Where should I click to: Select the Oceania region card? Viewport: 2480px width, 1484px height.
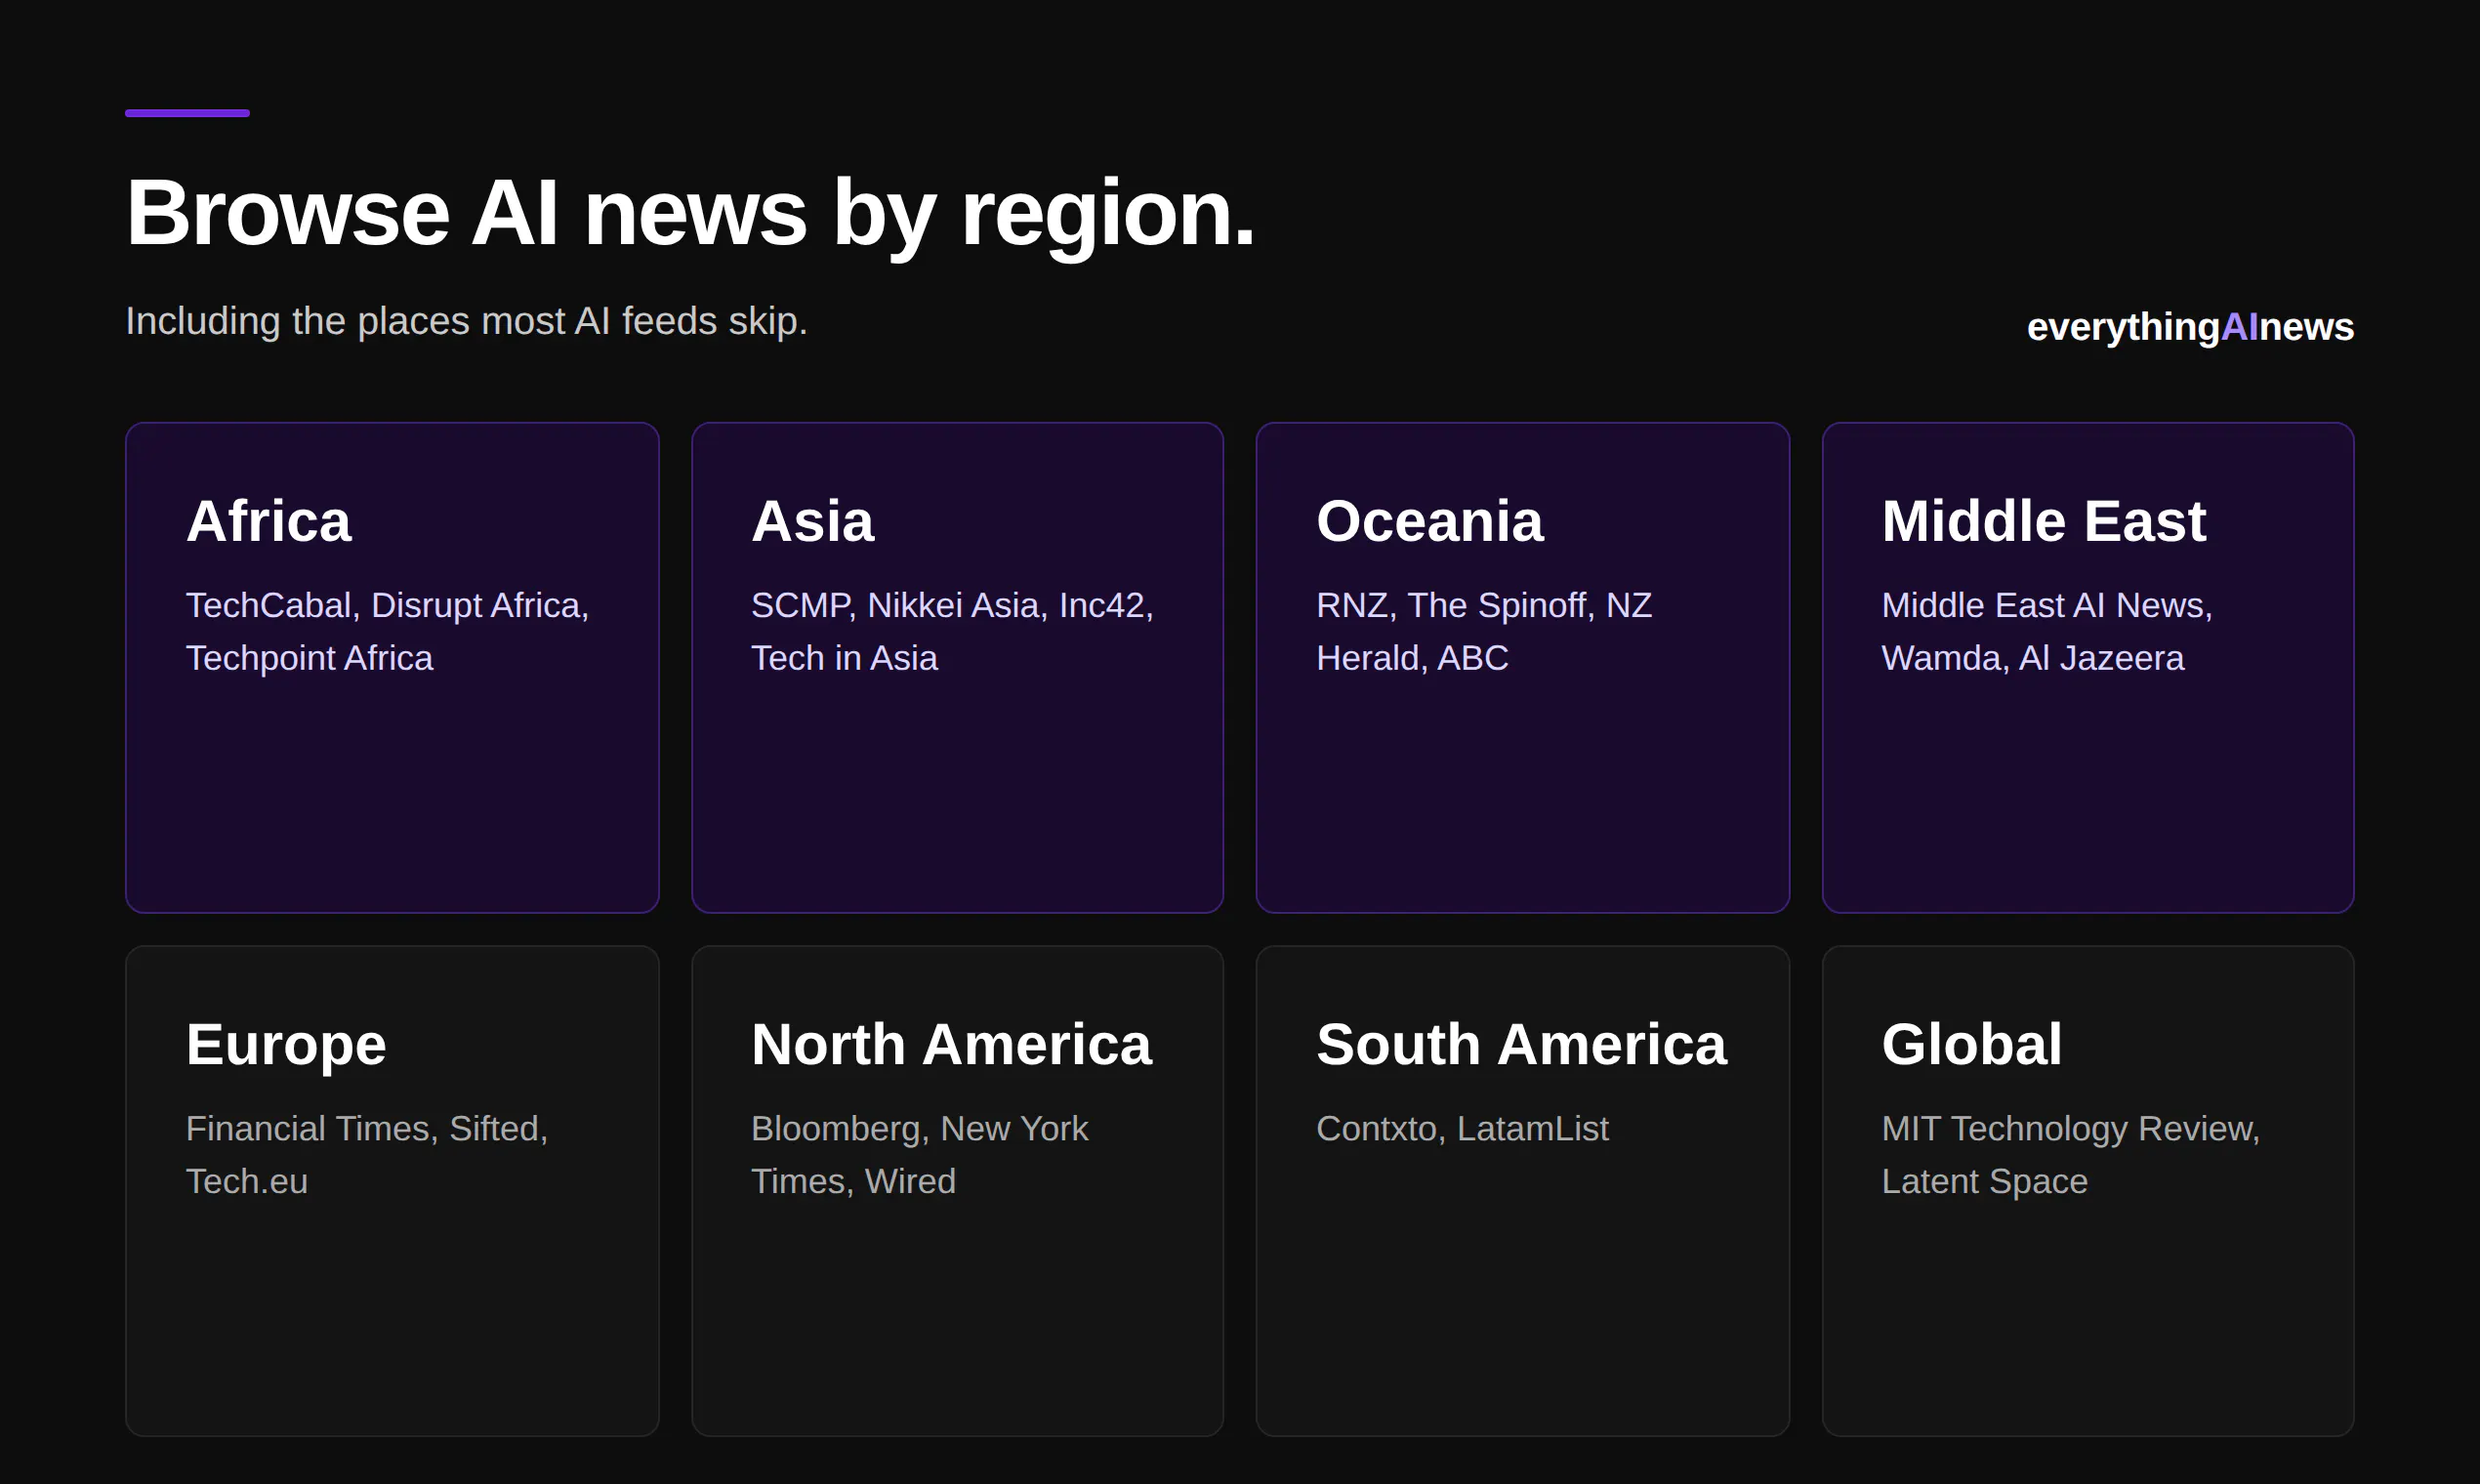point(1522,667)
